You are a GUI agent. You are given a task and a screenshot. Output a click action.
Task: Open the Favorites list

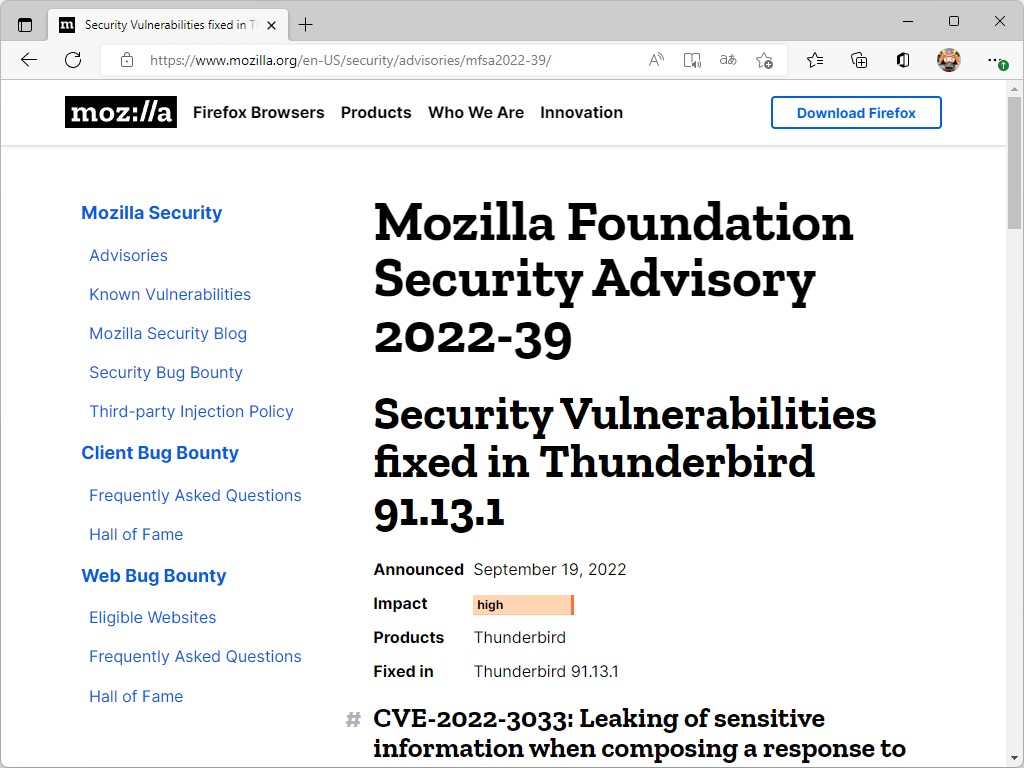coord(815,60)
